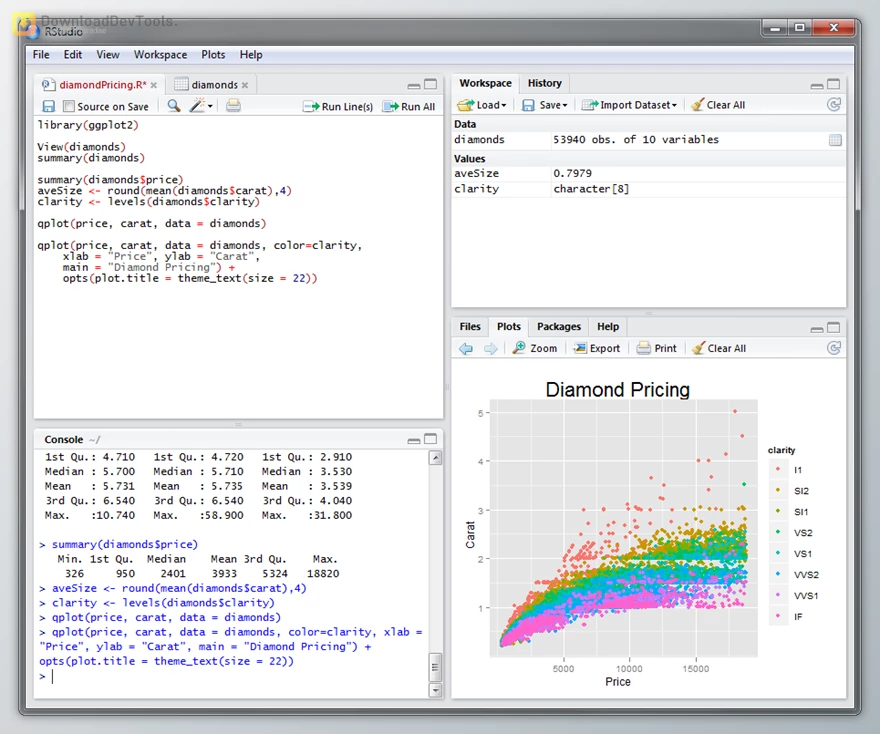Open the Plots menu
The width and height of the screenshot is (880, 734).
tap(213, 54)
